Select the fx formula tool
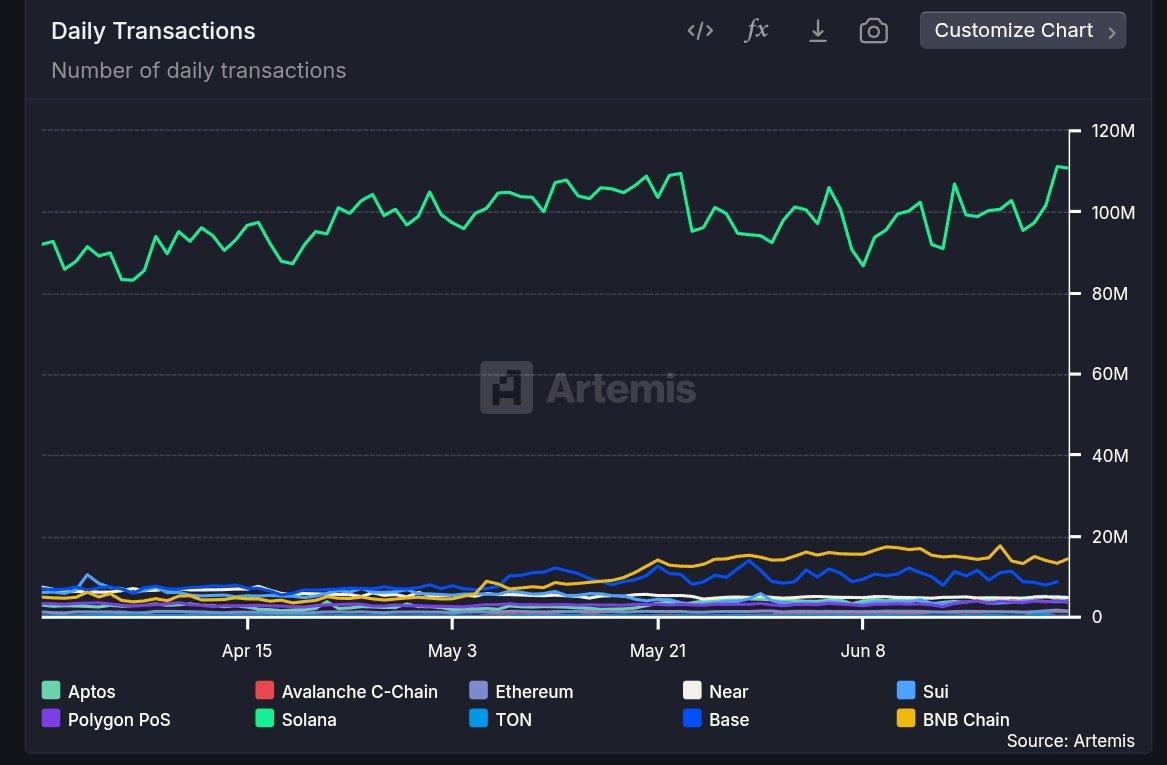The image size is (1167, 765). click(757, 30)
